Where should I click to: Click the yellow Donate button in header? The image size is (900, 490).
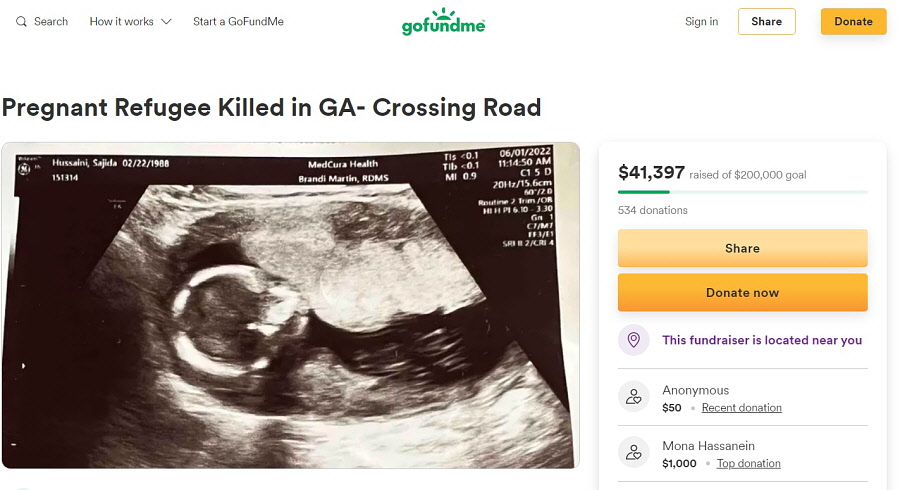[853, 21]
